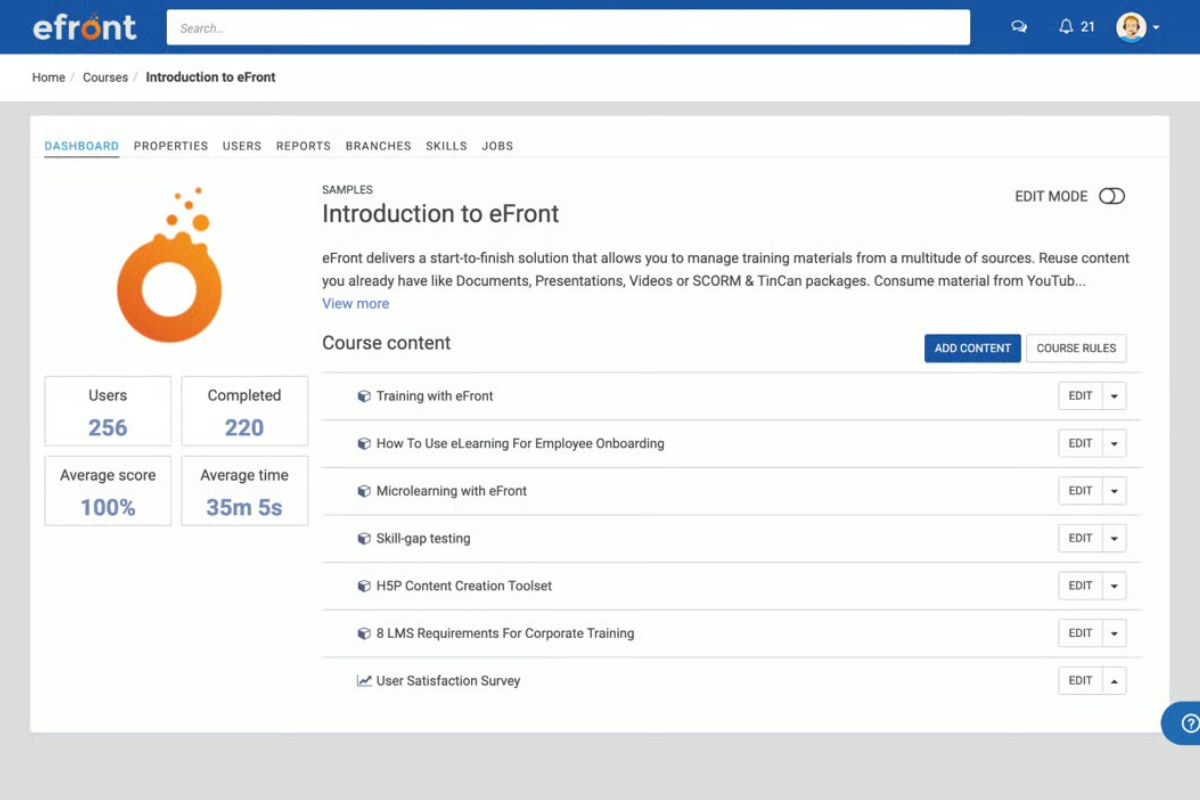
Task: Expand options arrow for Skill-gap testing
Action: pos(1114,538)
